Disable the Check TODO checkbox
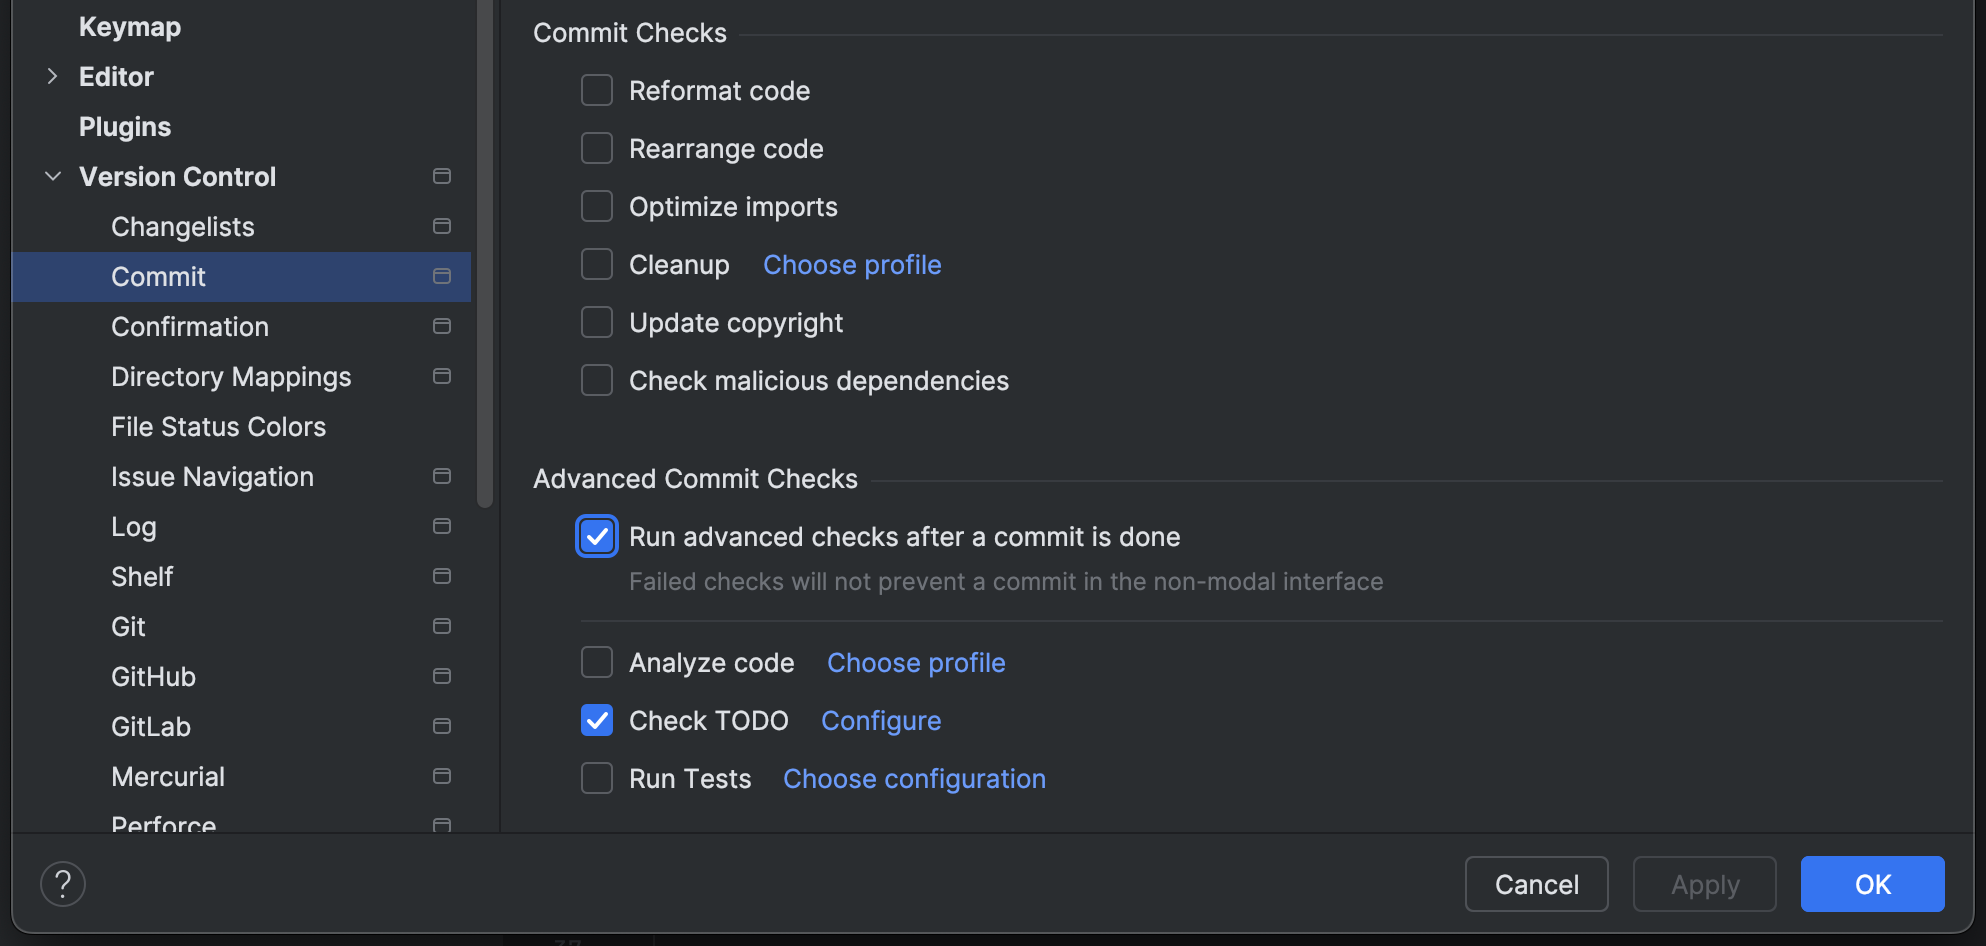Viewport: 1986px width, 946px height. [597, 721]
